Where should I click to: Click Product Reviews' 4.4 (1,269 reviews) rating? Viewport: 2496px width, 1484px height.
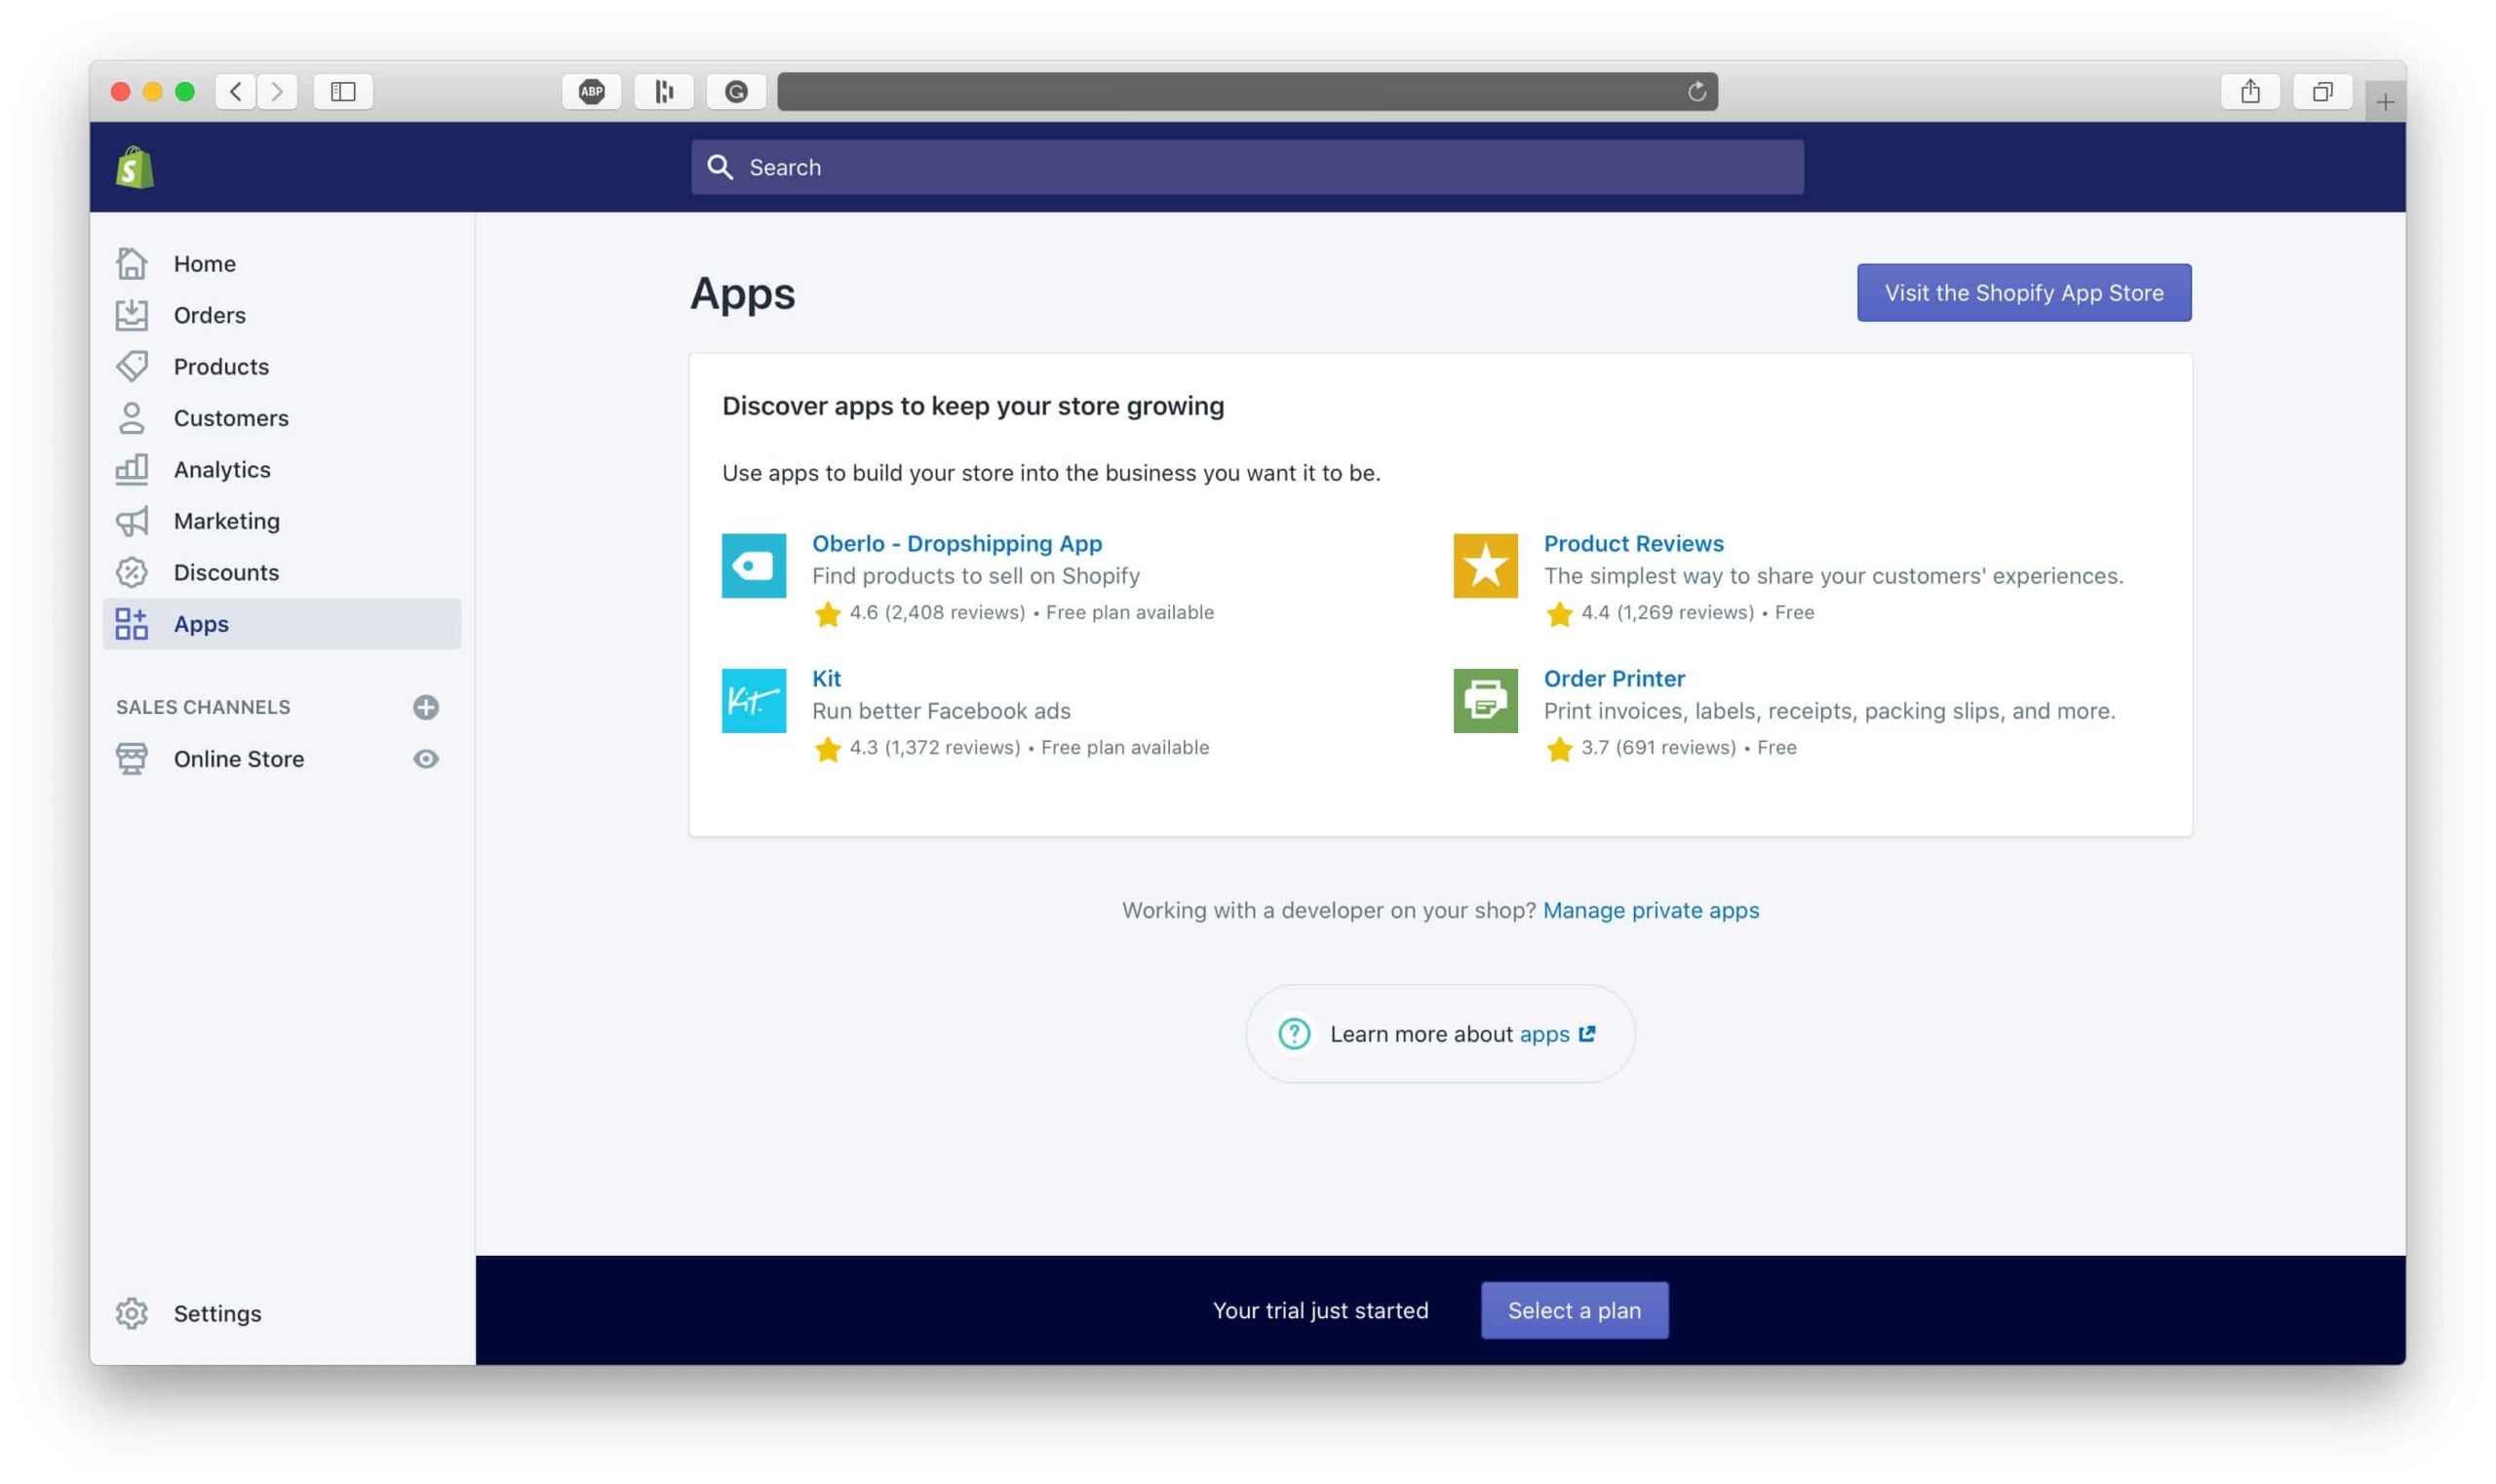coord(1667,612)
